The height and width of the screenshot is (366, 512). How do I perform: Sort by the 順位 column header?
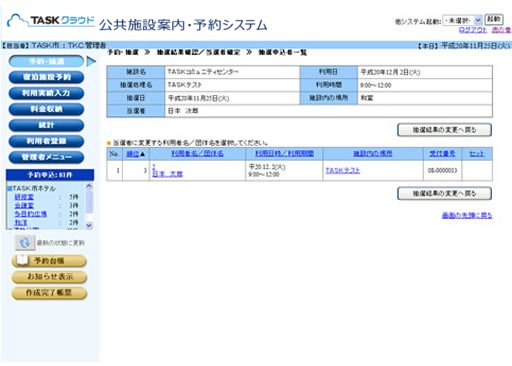(133, 154)
